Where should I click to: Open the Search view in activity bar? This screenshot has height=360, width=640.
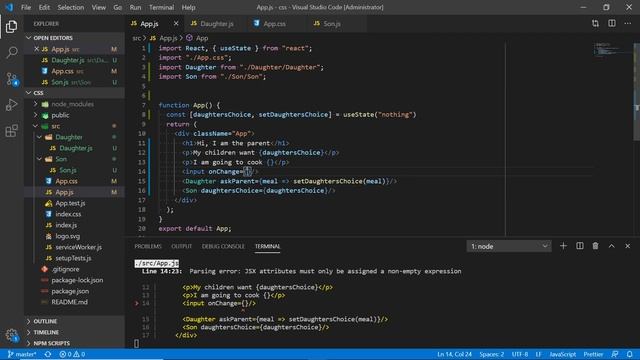pyautogui.click(x=11, y=52)
